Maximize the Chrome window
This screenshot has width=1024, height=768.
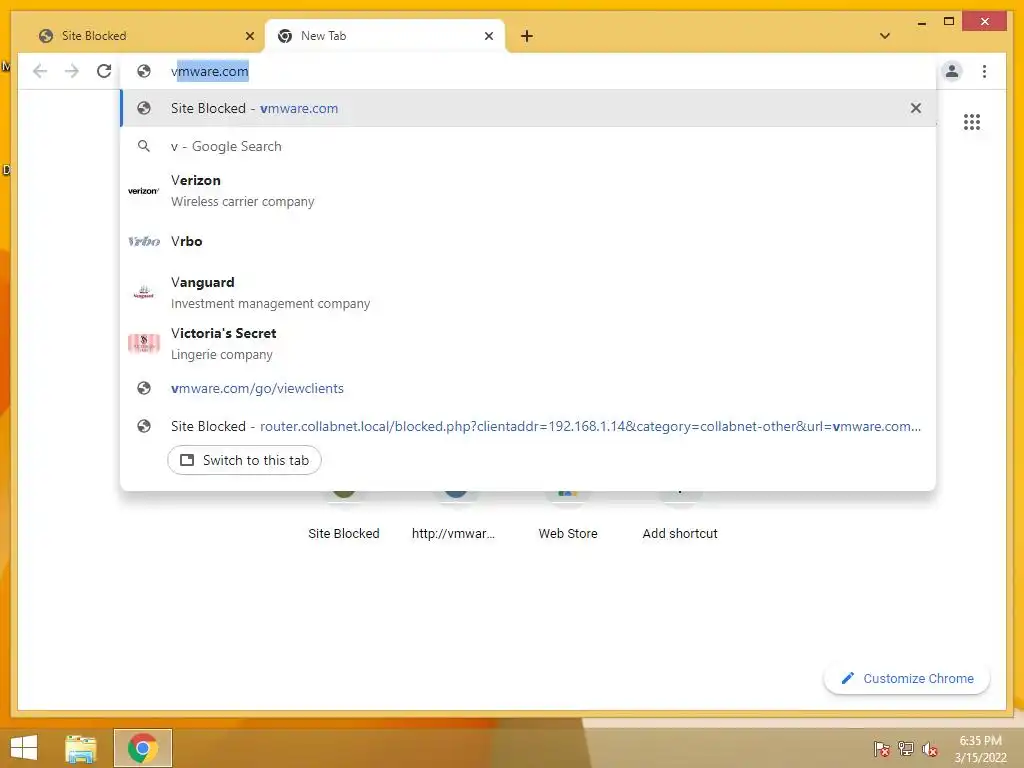pos(949,22)
